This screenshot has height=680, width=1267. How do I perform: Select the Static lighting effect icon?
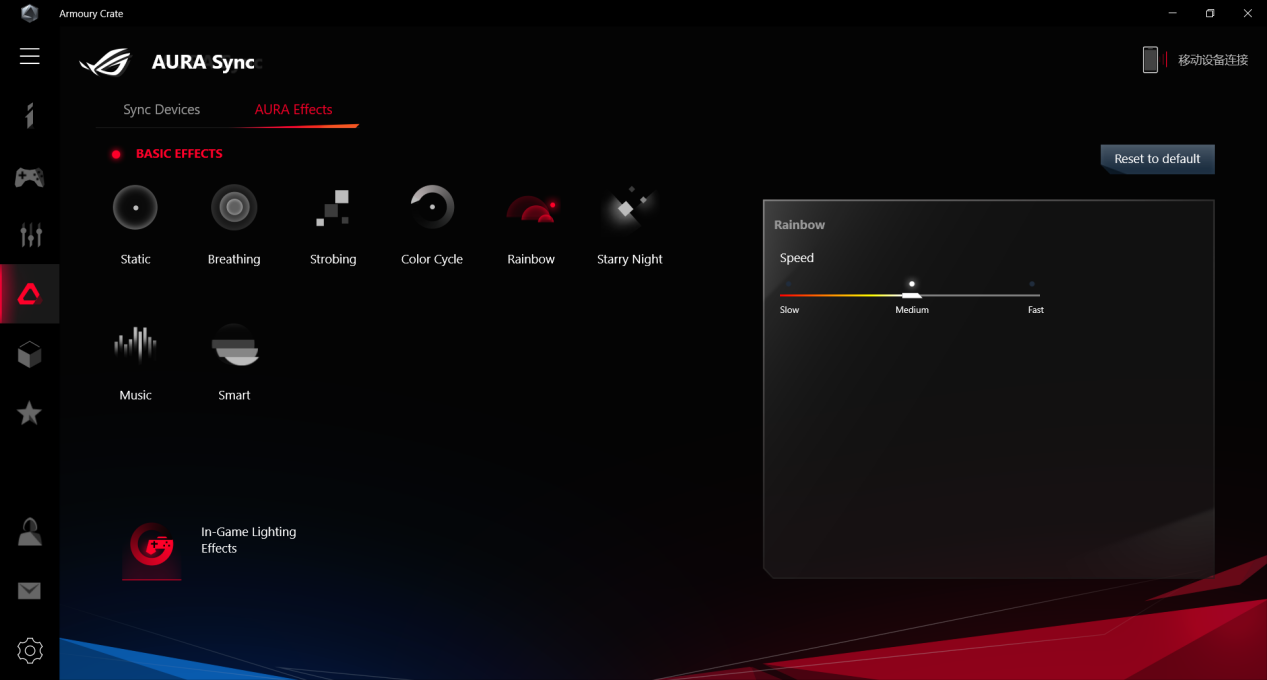[x=135, y=208]
